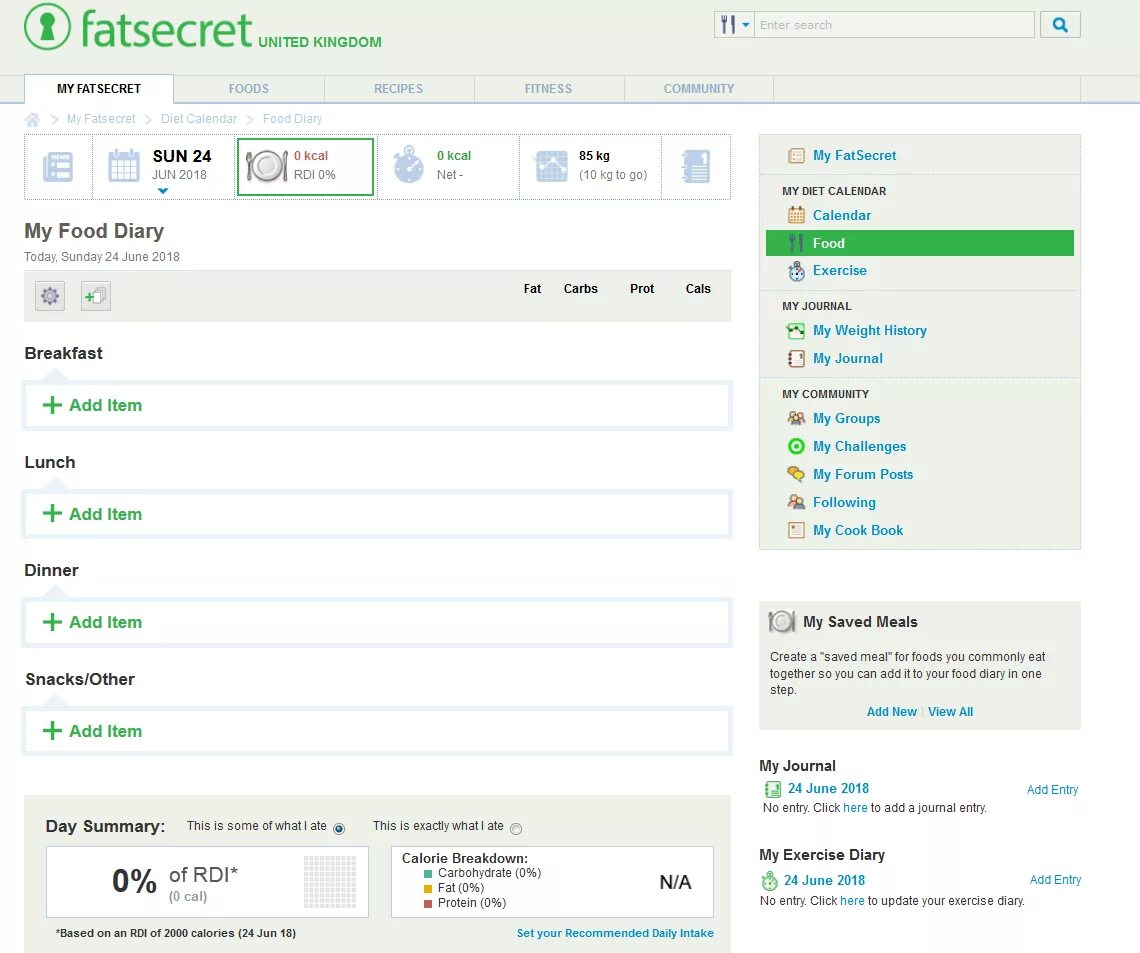This screenshot has height=953, width=1140.
Task: Click the My Saved Meals plate icon
Action: click(782, 622)
